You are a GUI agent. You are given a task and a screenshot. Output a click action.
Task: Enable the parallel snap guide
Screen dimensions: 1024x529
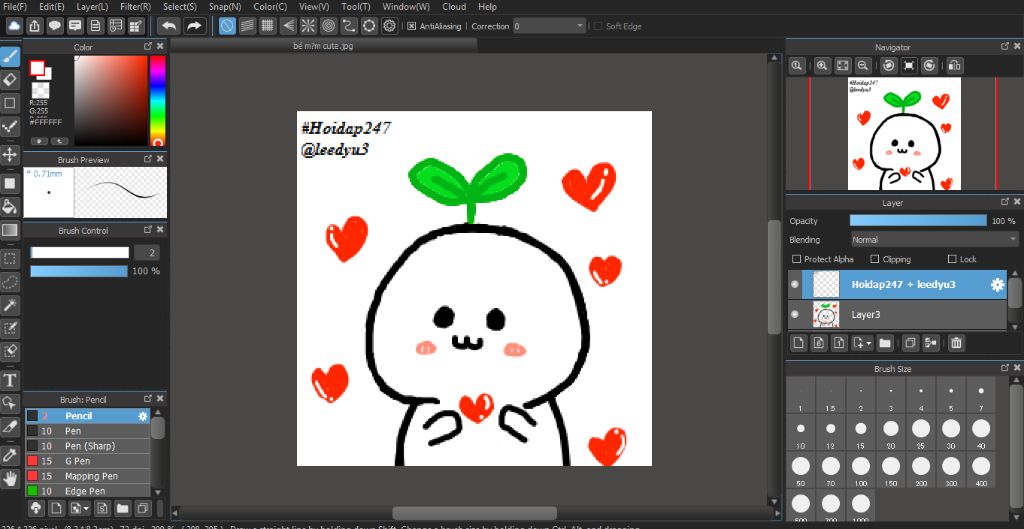coord(247,26)
